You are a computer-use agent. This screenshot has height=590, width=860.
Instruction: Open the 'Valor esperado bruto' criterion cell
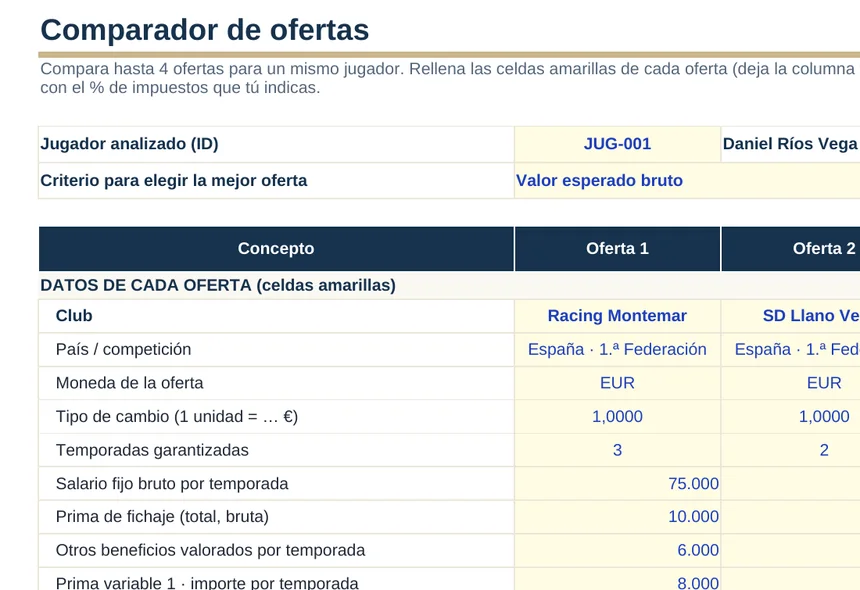click(687, 181)
